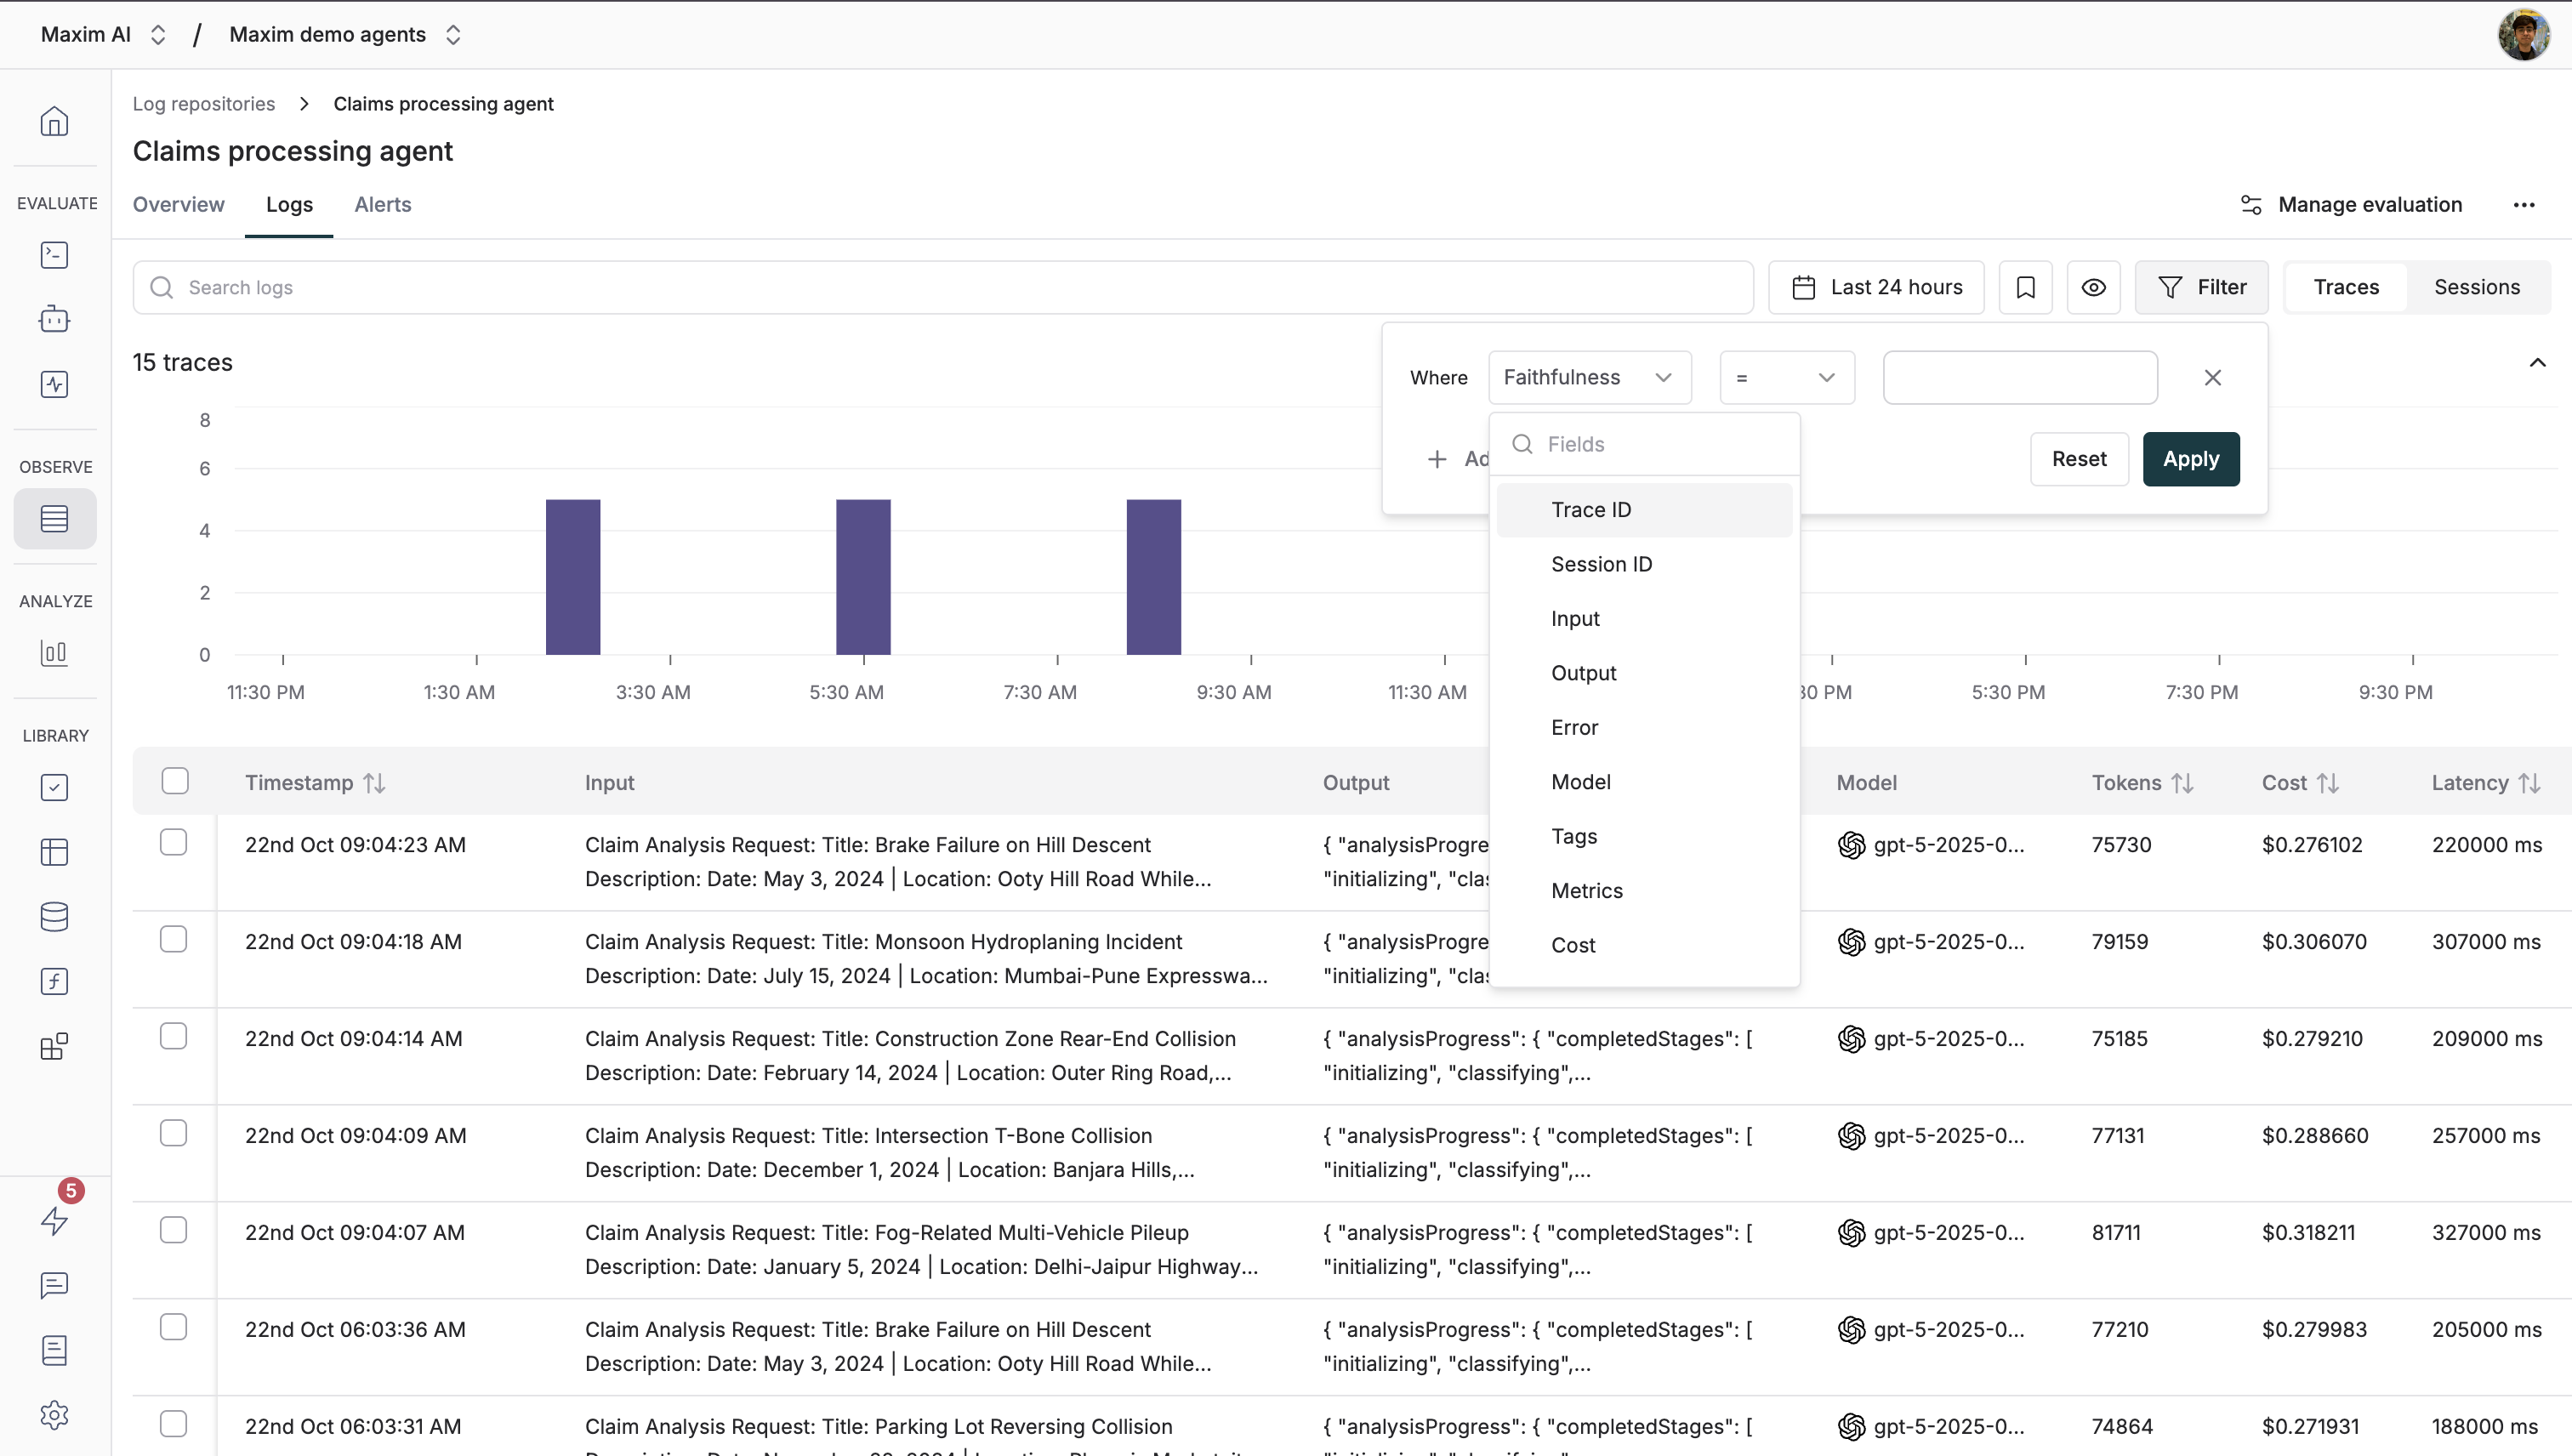
Task: Expand the Faithfulness field dropdown
Action: [x=1589, y=377]
